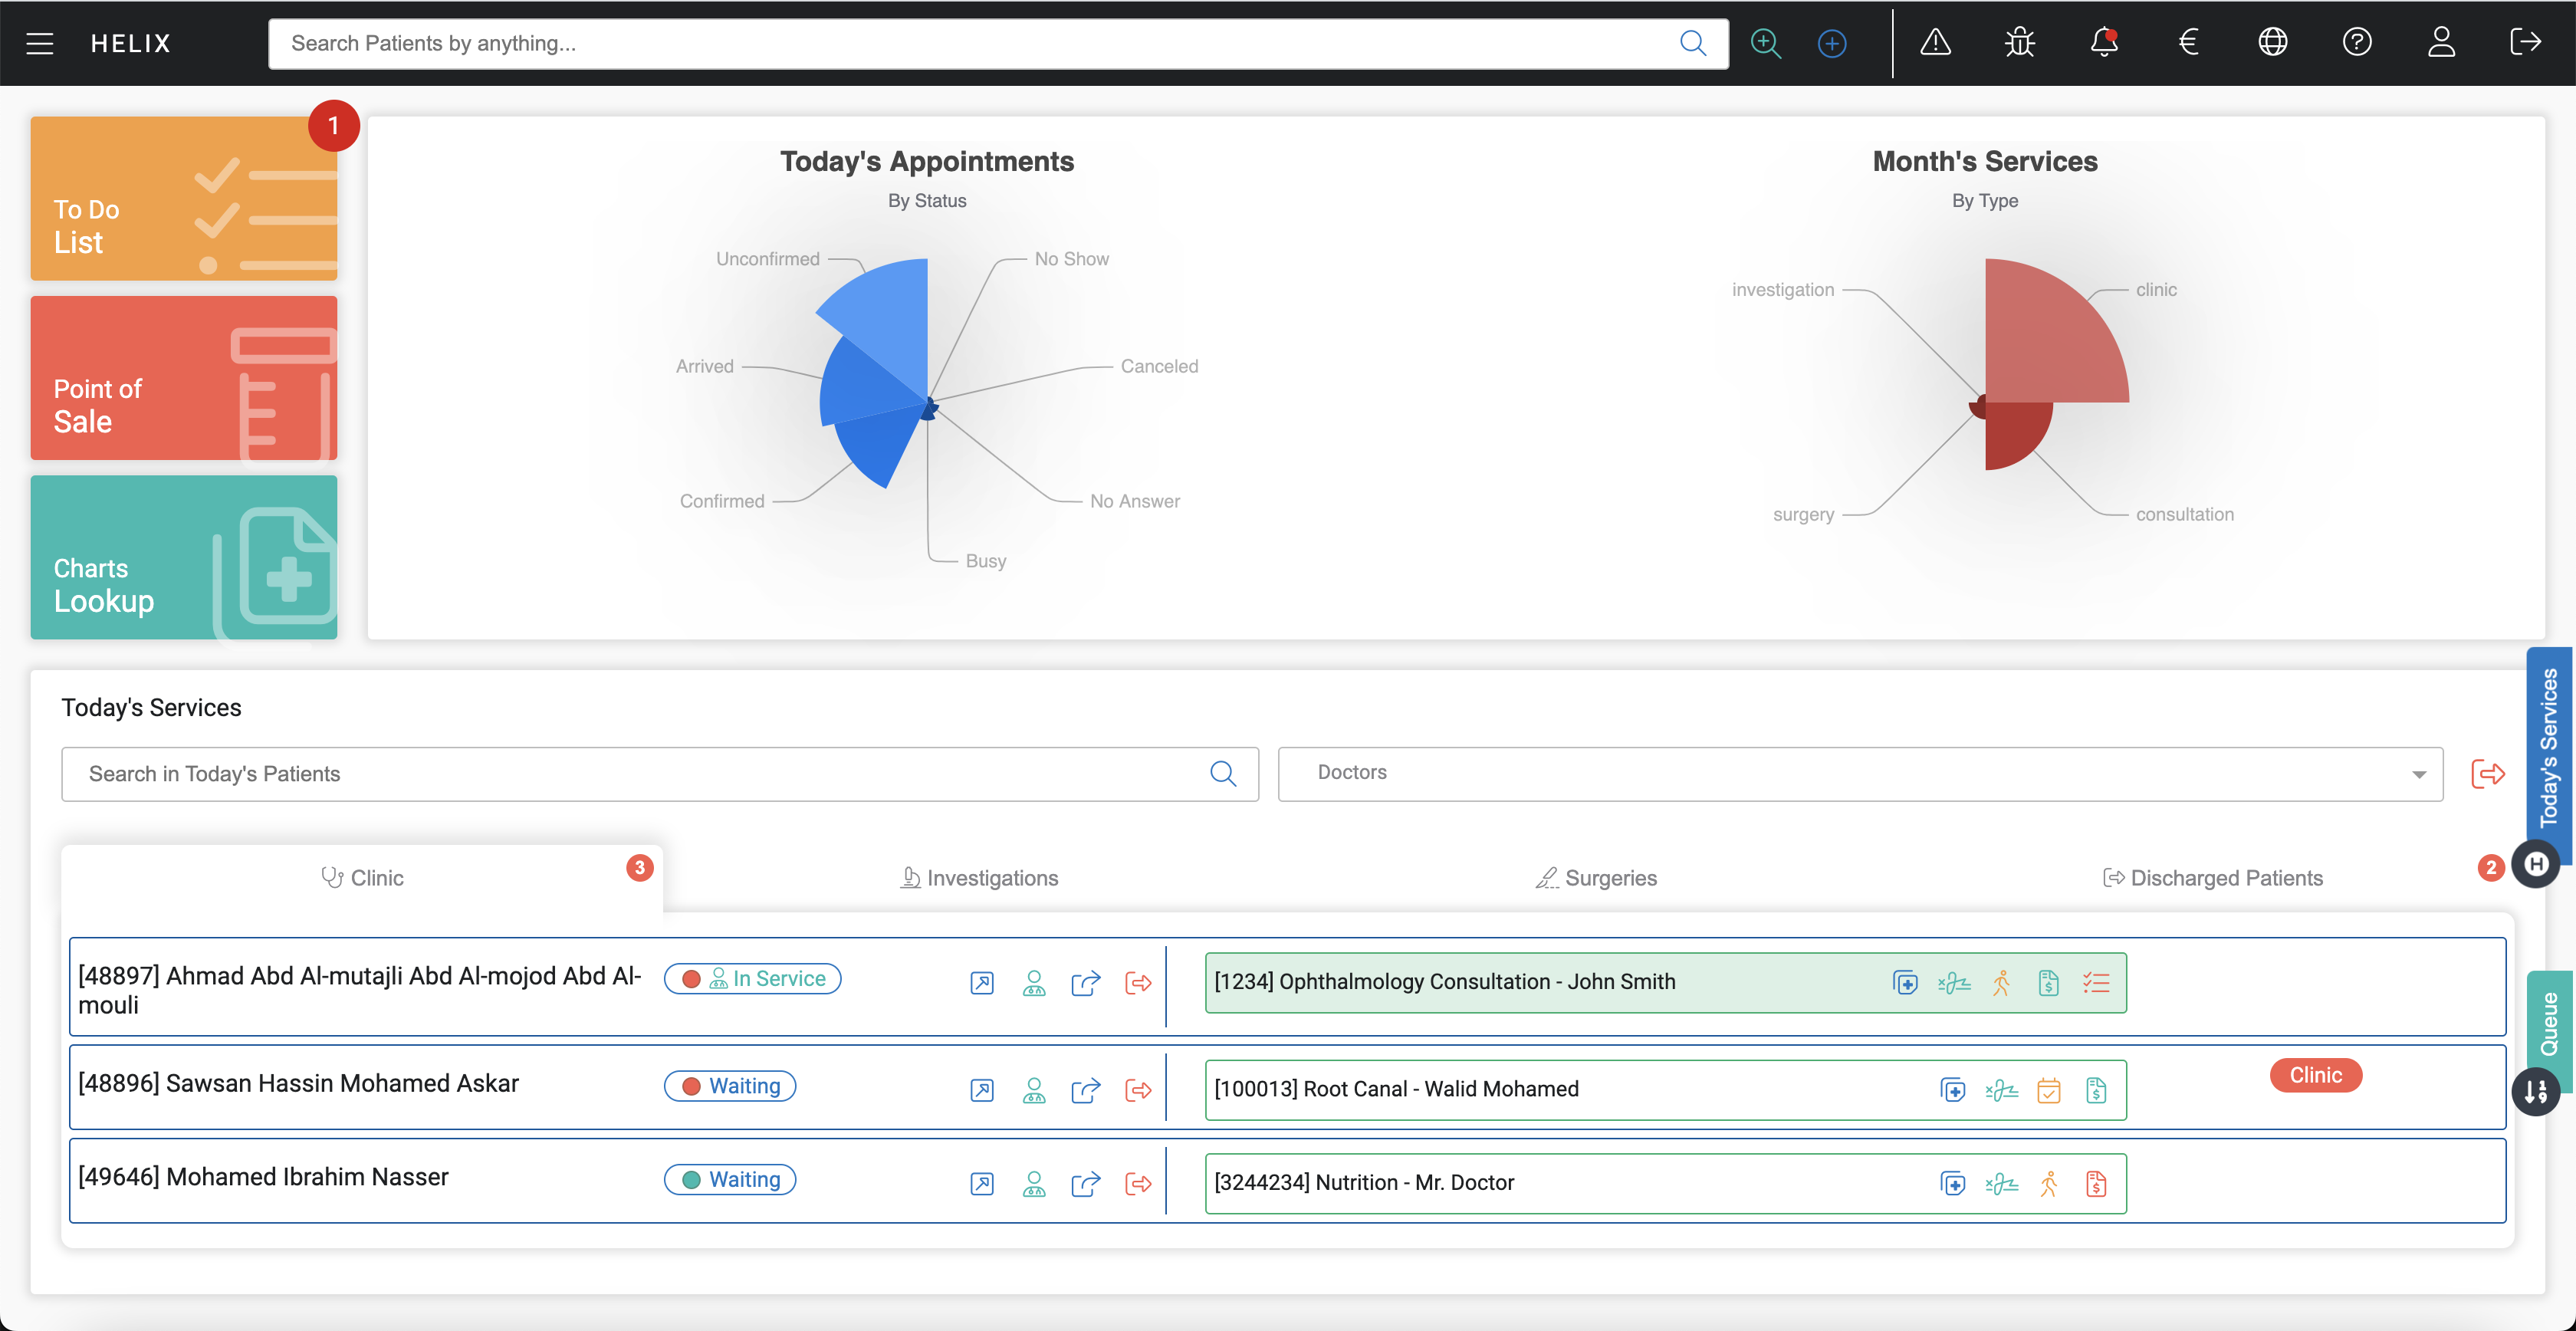Open the Point of Sale tile
The width and height of the screenshot is (2576, 1331).
(184, 378)
